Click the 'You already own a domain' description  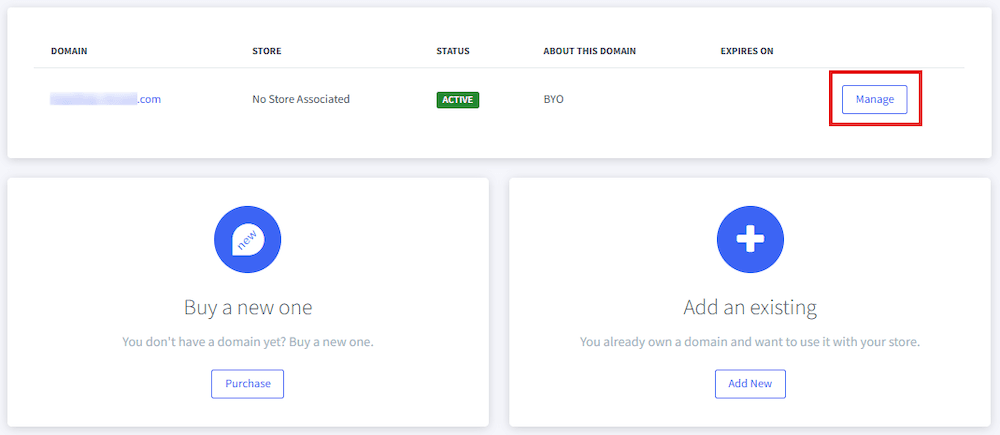pos(750,343)
